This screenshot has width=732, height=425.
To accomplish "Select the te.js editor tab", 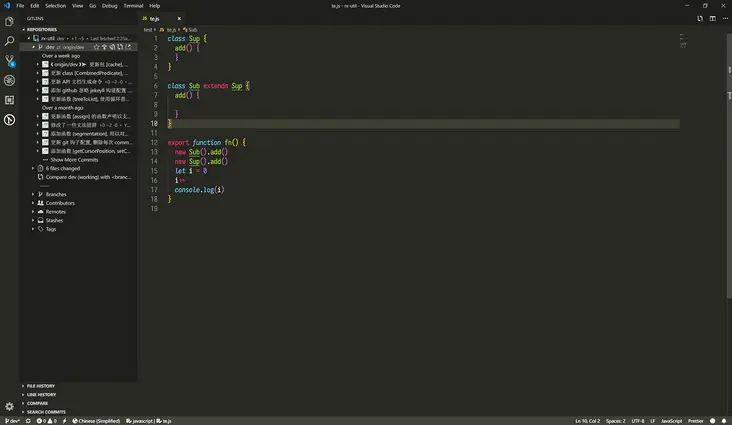I will click(154, 18).
